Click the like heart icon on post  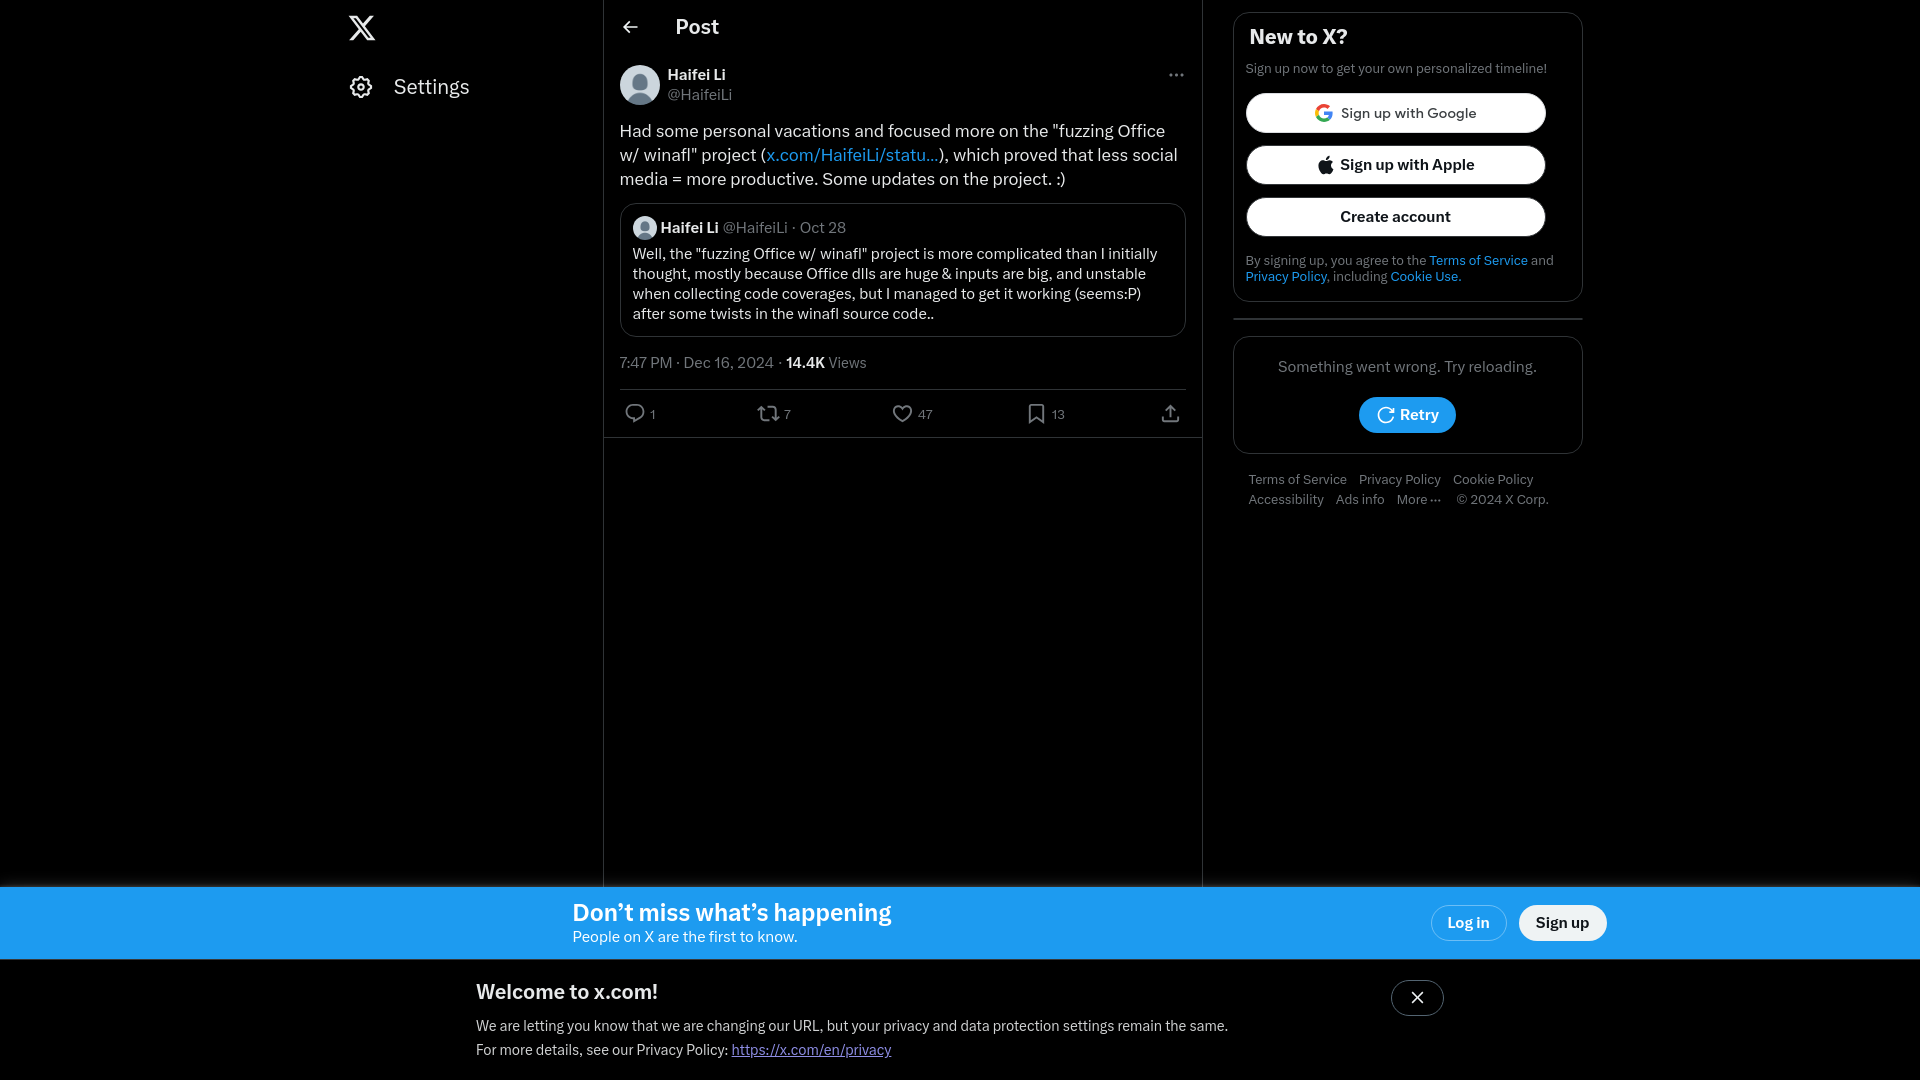(902, 413)
